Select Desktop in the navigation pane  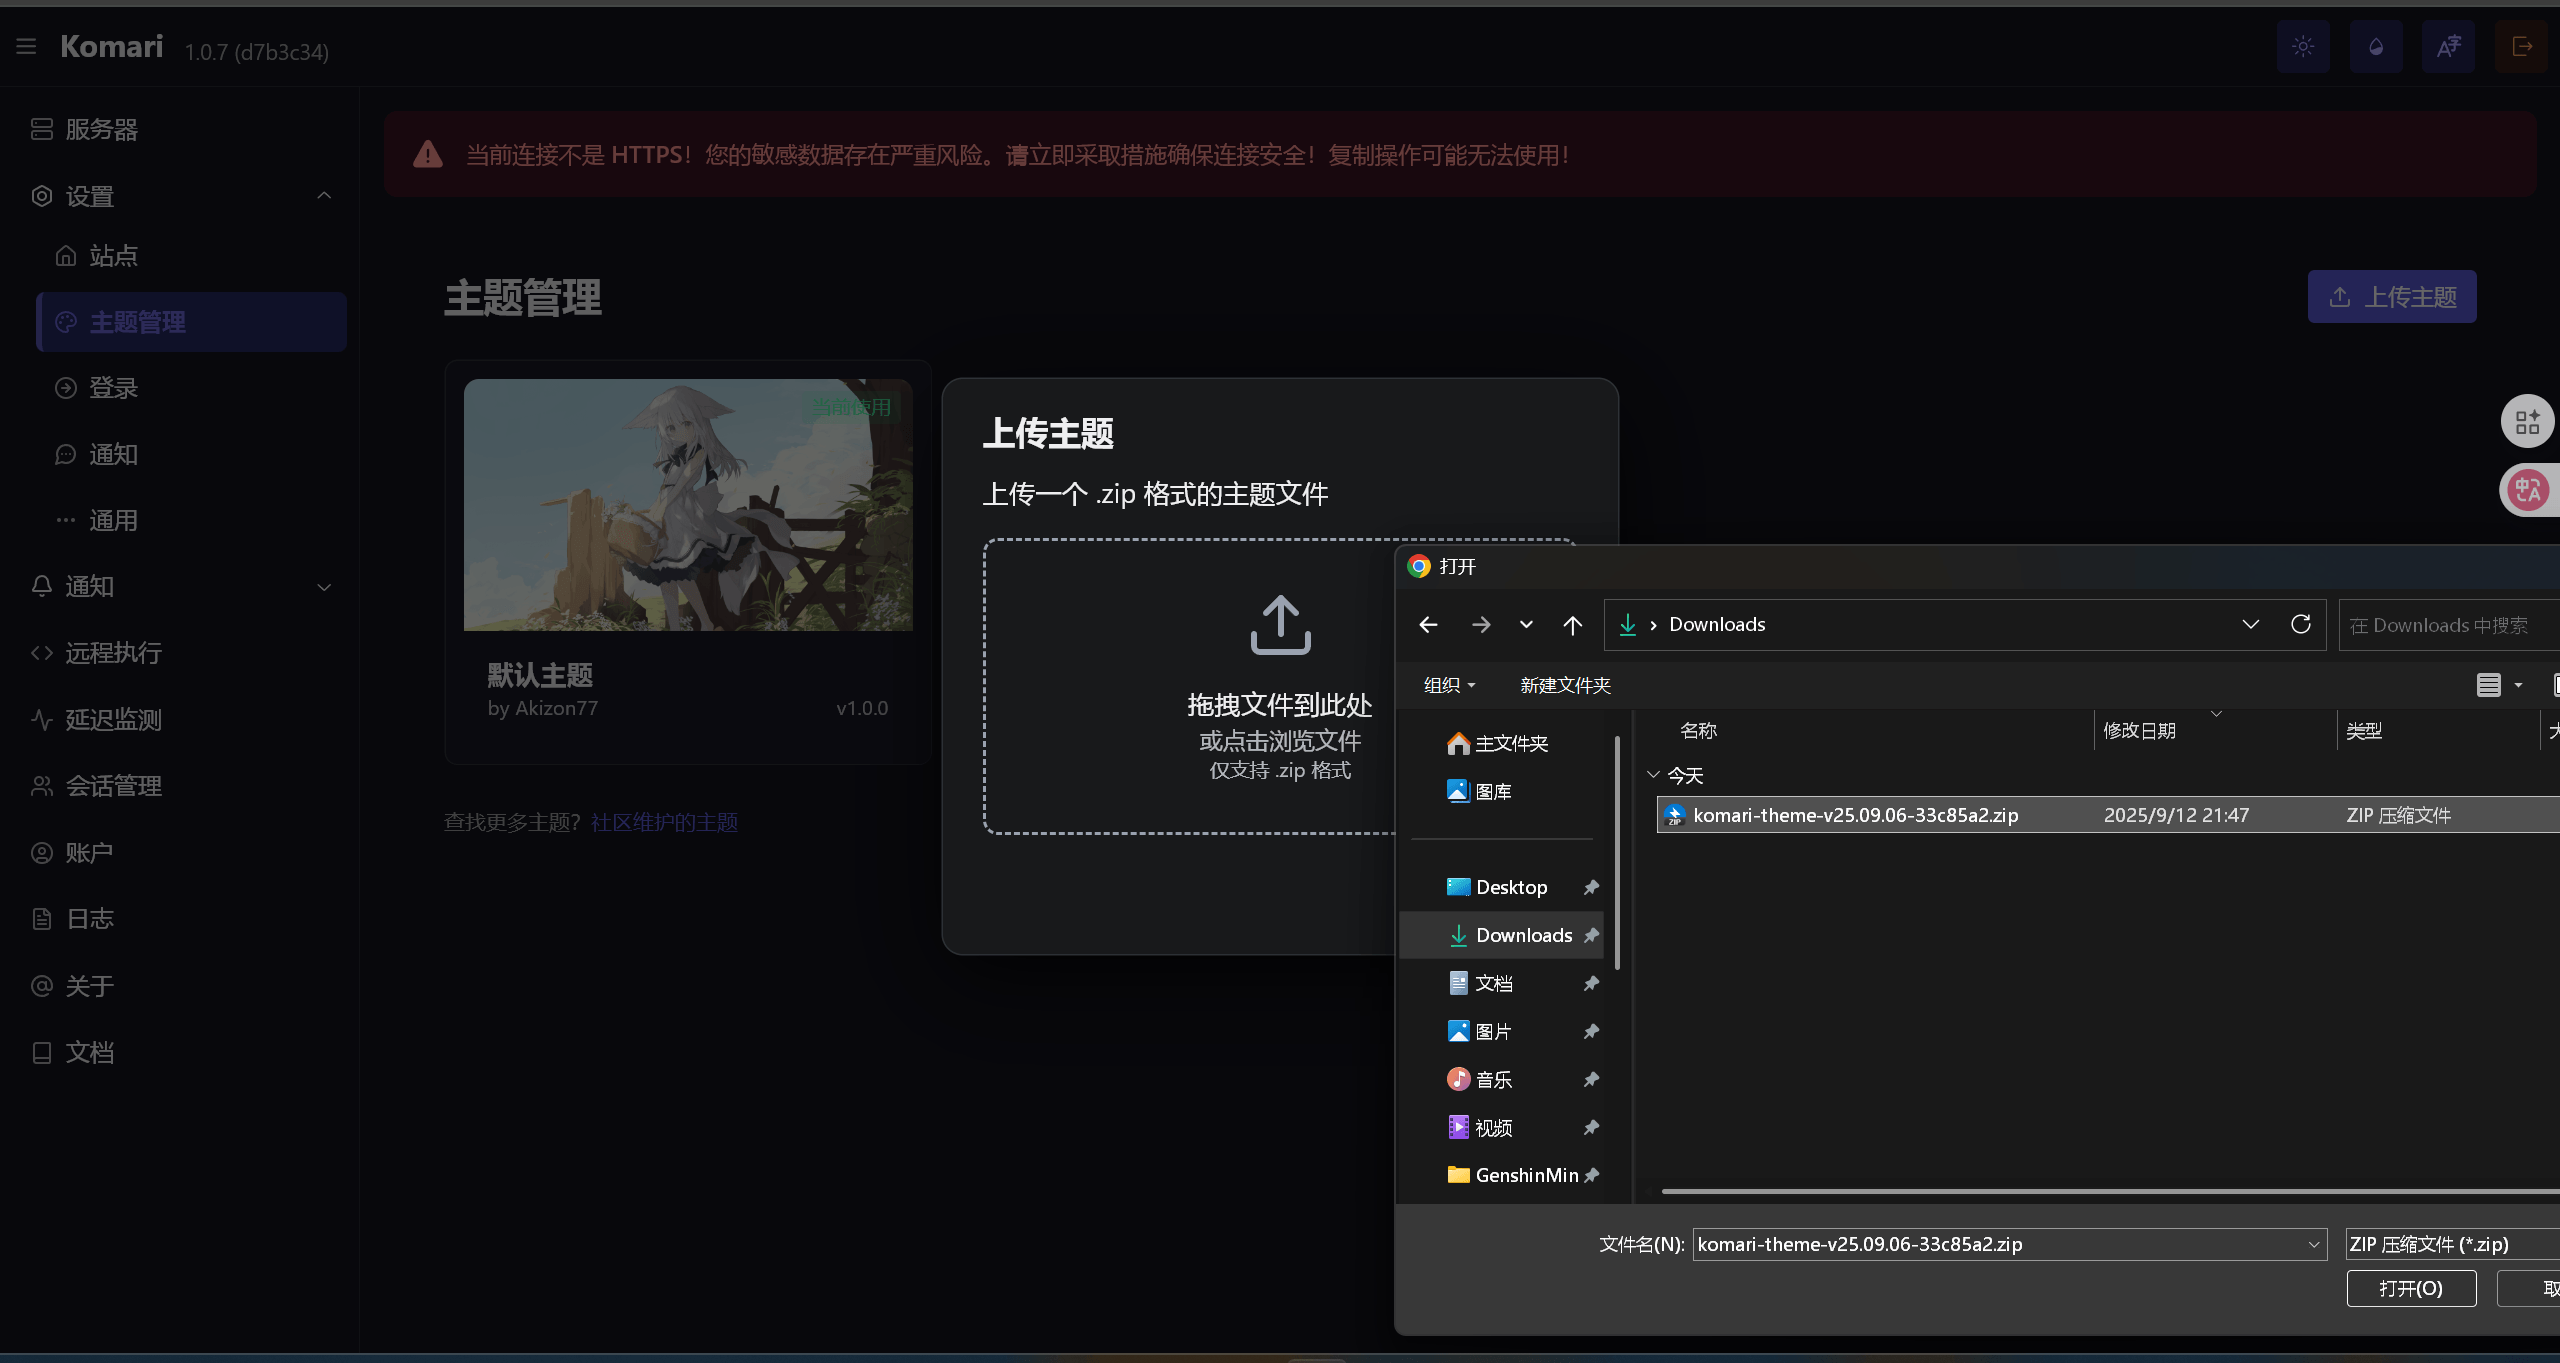(x=1511, y=887)
